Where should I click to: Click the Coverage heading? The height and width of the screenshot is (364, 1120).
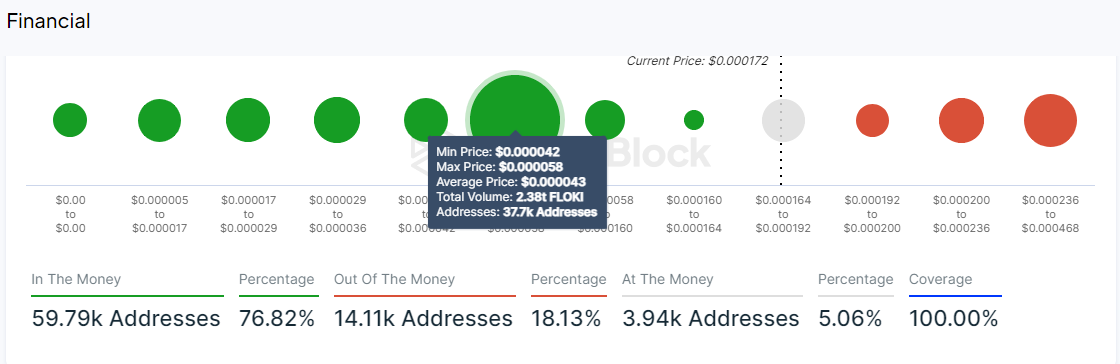(x=941, y=280)
